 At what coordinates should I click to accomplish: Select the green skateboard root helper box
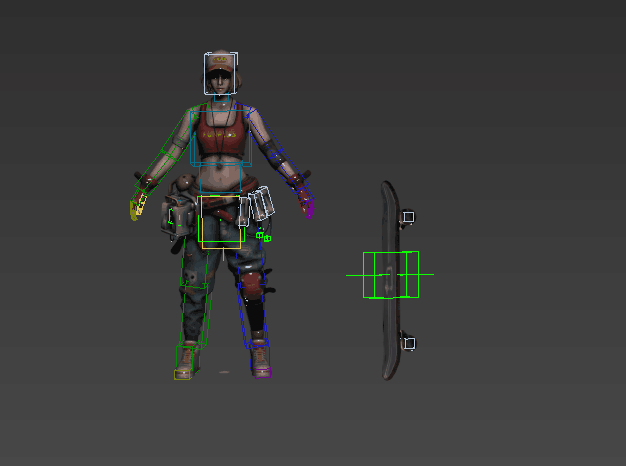tap(390, 275)
